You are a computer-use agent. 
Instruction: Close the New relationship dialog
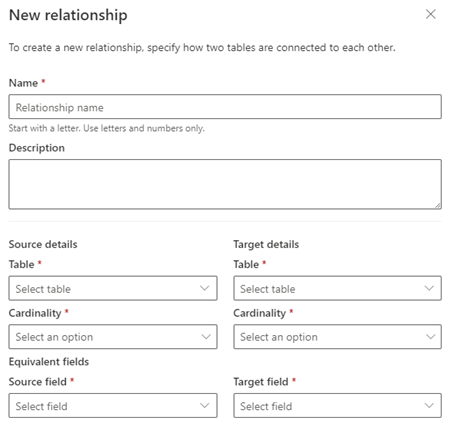click(431, 14)
